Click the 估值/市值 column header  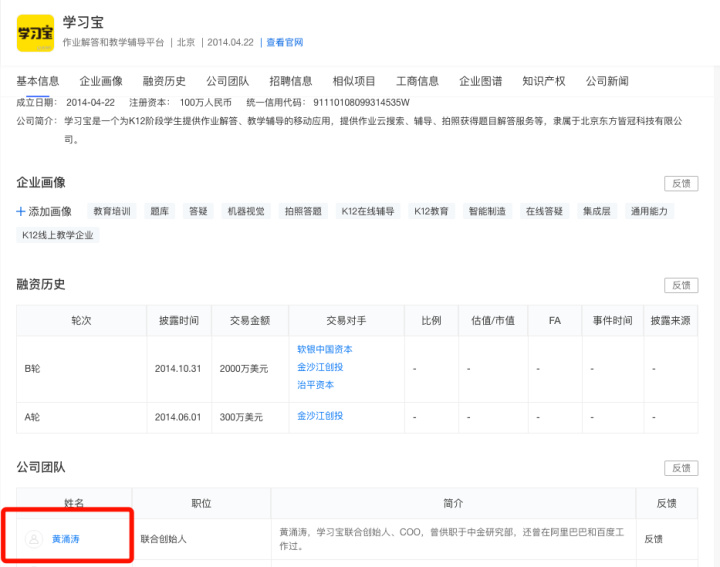pyautogui.click(x=493, y=320)
